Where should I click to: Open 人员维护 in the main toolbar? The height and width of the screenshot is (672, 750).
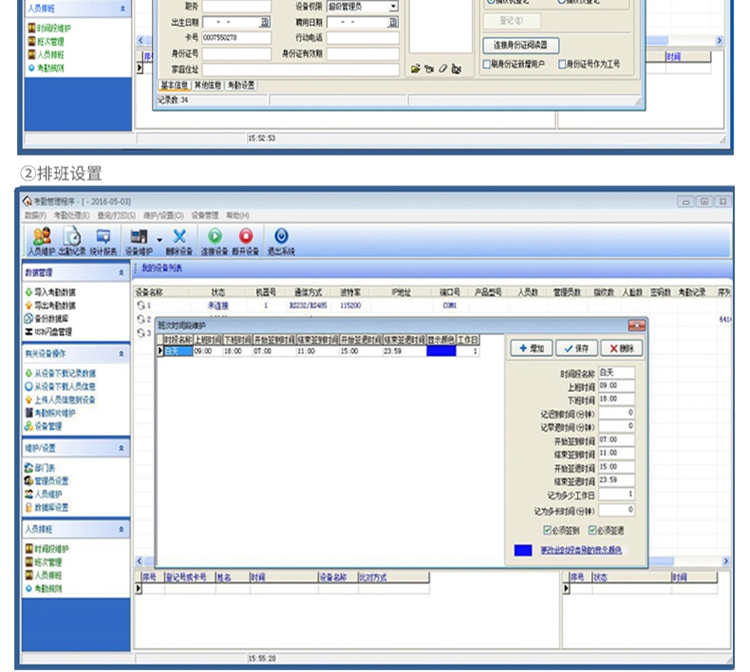[42, 240]
